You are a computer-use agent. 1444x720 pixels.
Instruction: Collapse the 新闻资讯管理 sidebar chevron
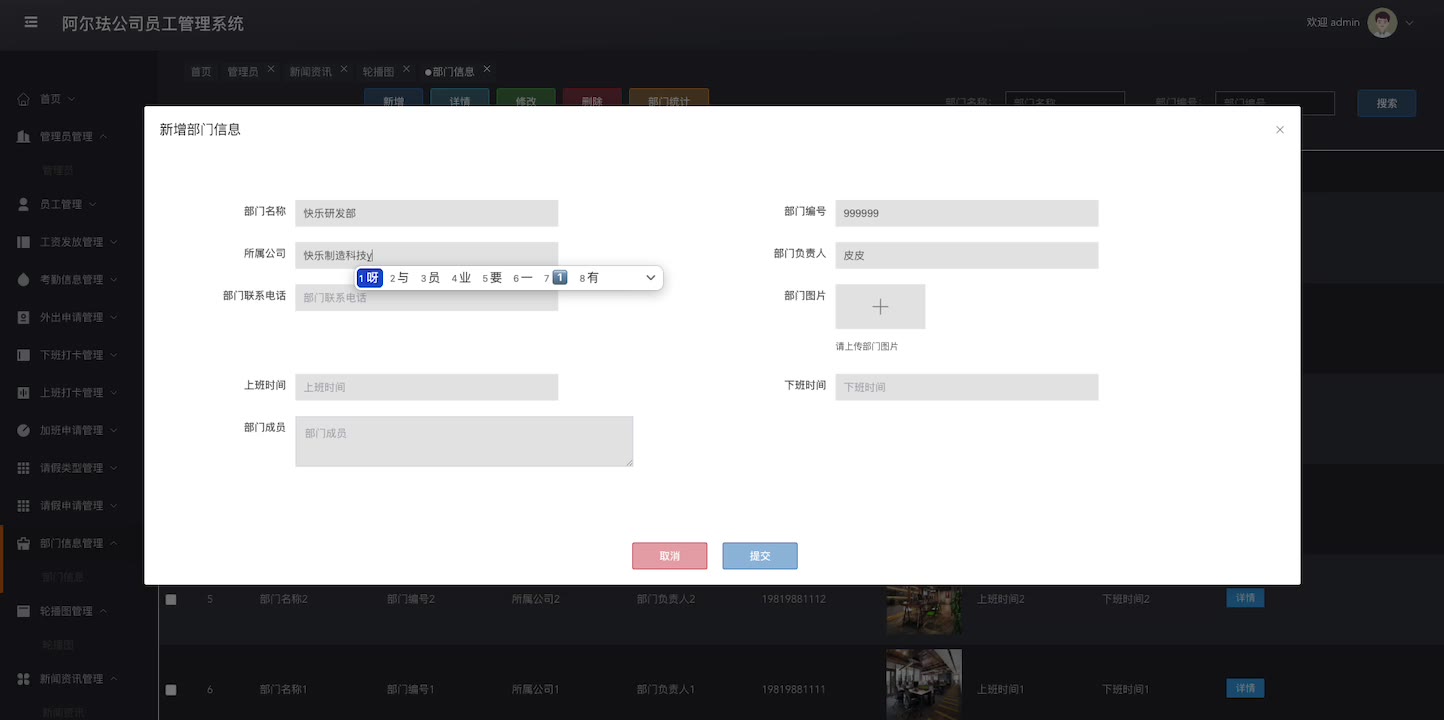pos(114,679)
